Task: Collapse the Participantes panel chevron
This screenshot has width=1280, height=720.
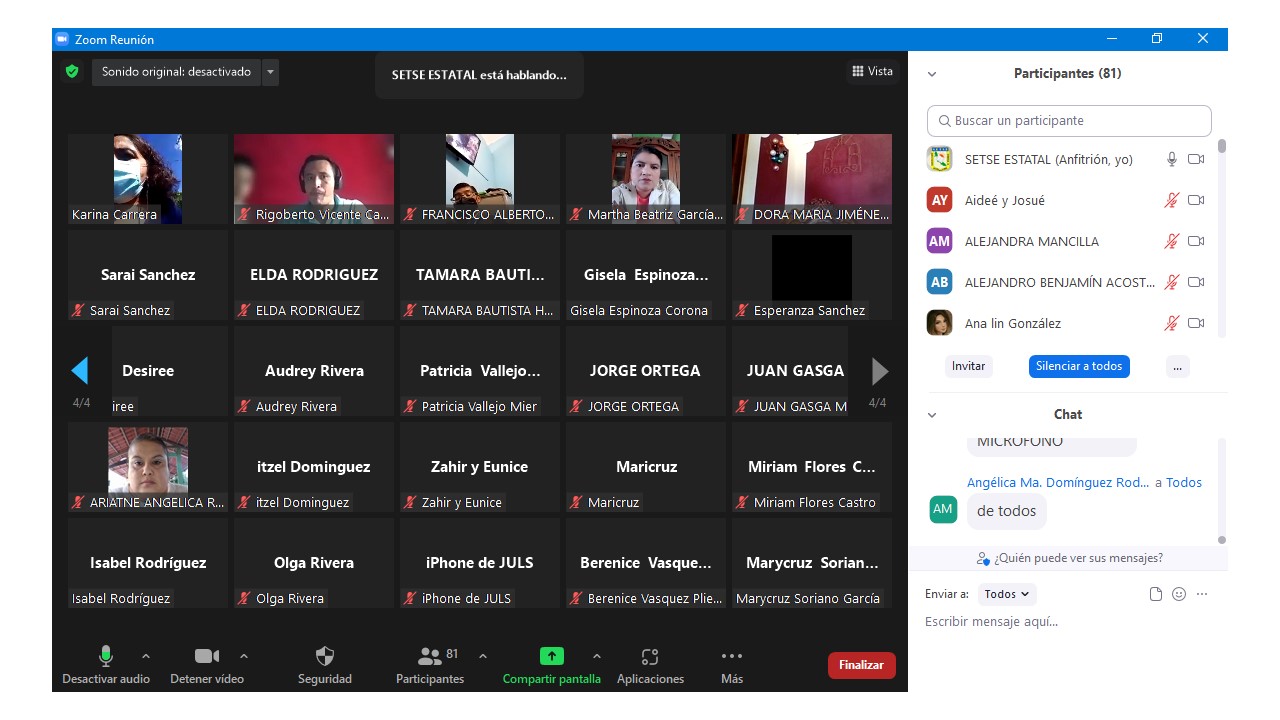Action: coord(932,74)
